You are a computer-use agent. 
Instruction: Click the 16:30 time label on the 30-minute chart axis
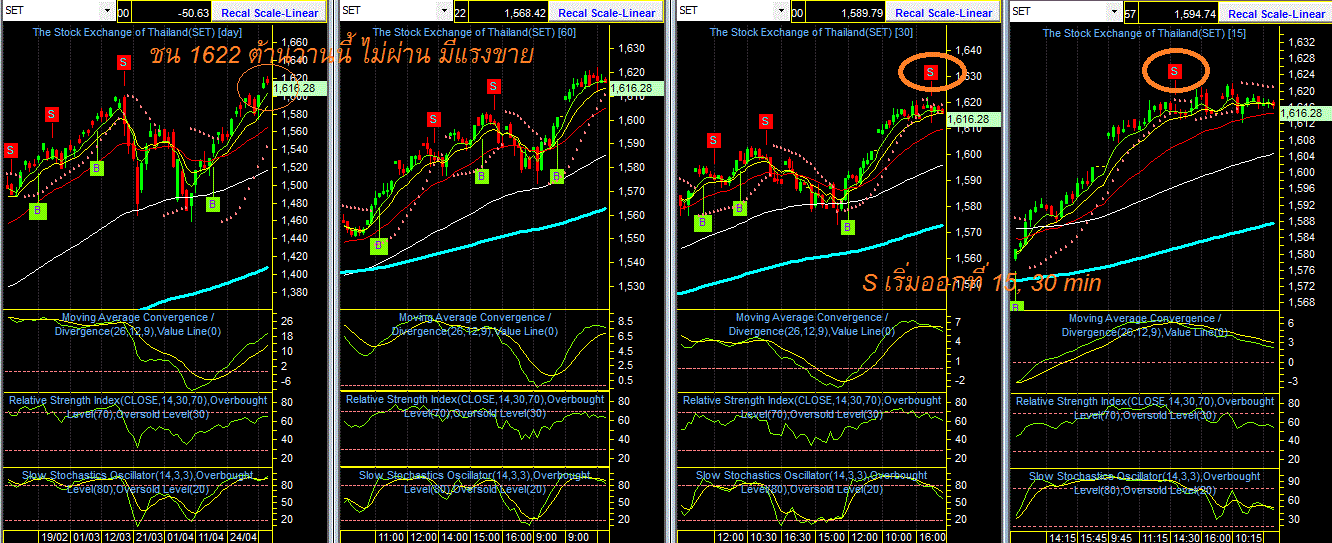click(799, 536)
